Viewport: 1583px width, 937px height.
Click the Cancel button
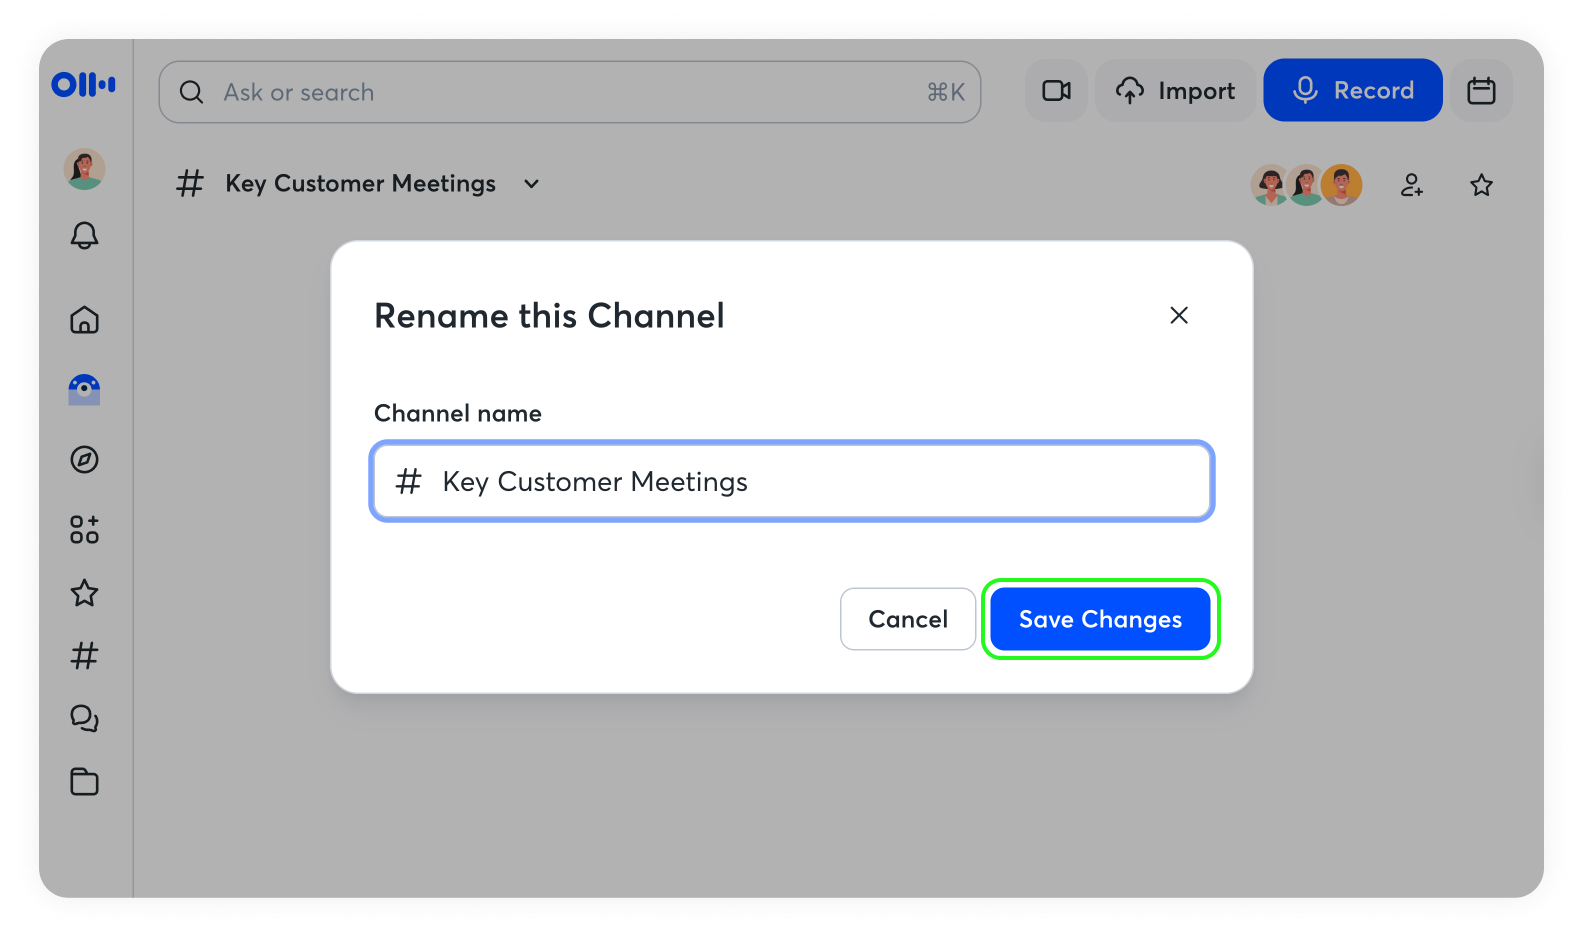pyautogui.click(x=907, y=619)
